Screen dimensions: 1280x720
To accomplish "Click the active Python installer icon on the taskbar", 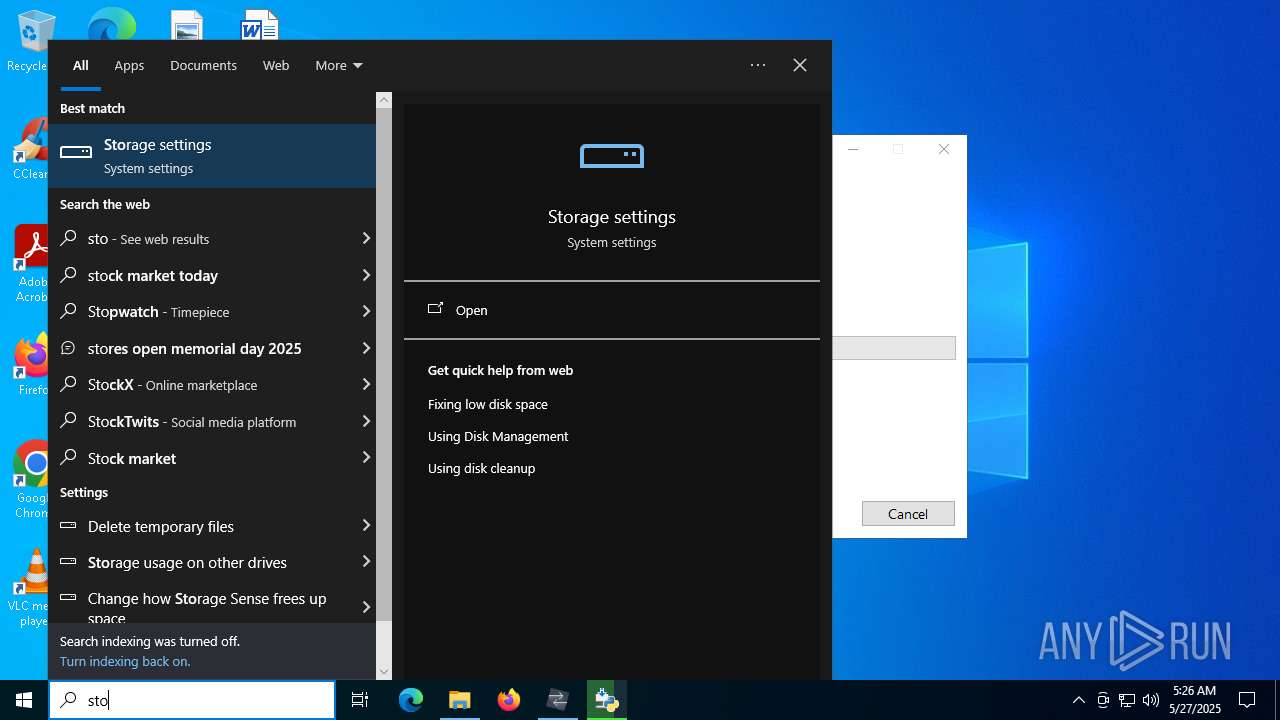I will tap(606, 700).
